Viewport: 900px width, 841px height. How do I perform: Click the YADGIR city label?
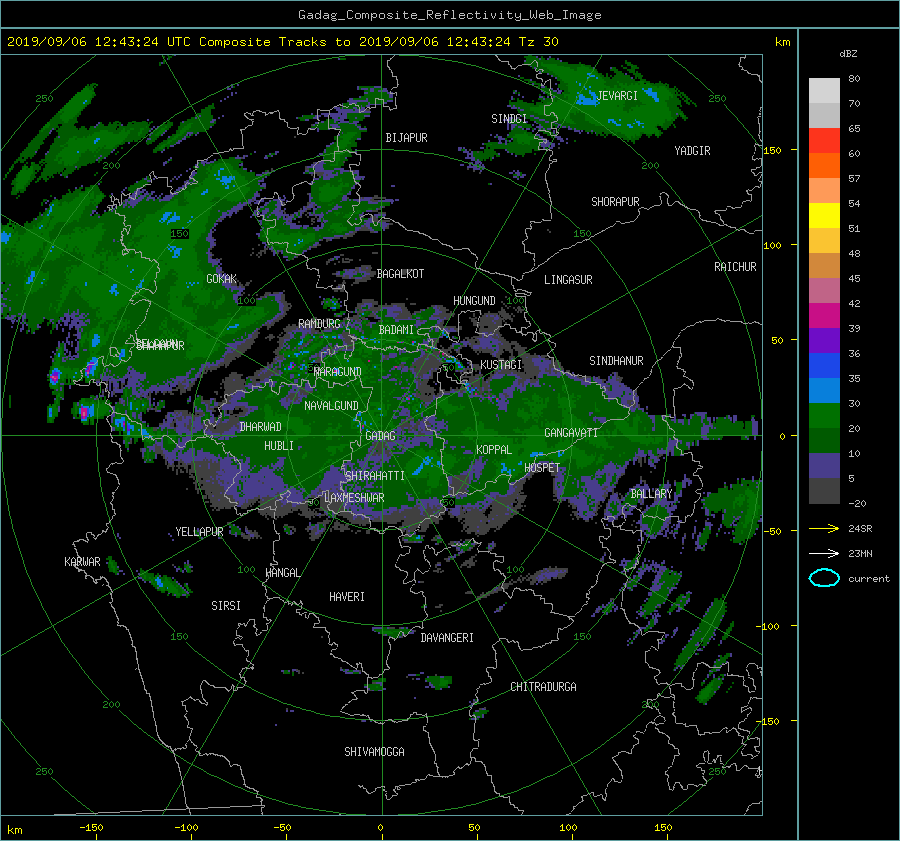click(692, 151)
